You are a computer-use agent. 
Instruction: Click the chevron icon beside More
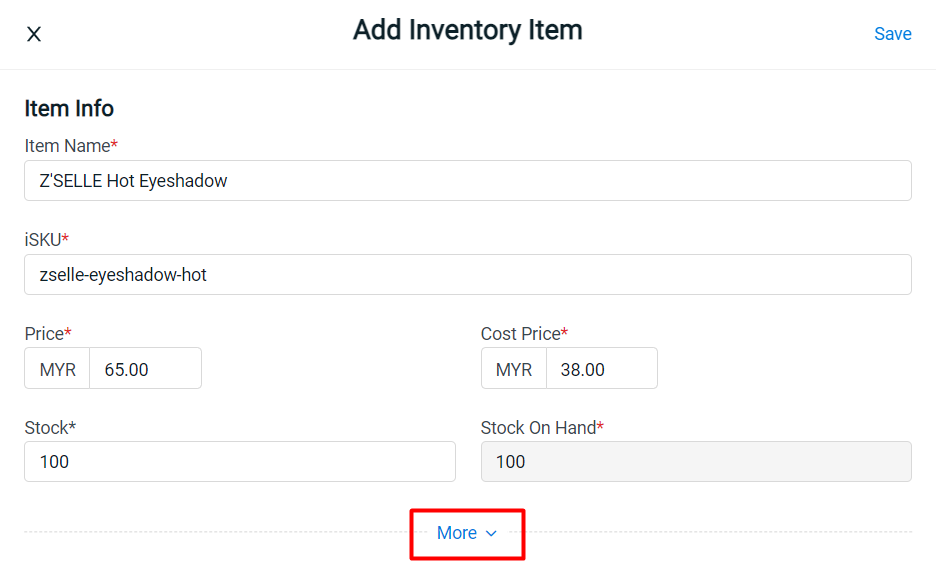(491, 533)
